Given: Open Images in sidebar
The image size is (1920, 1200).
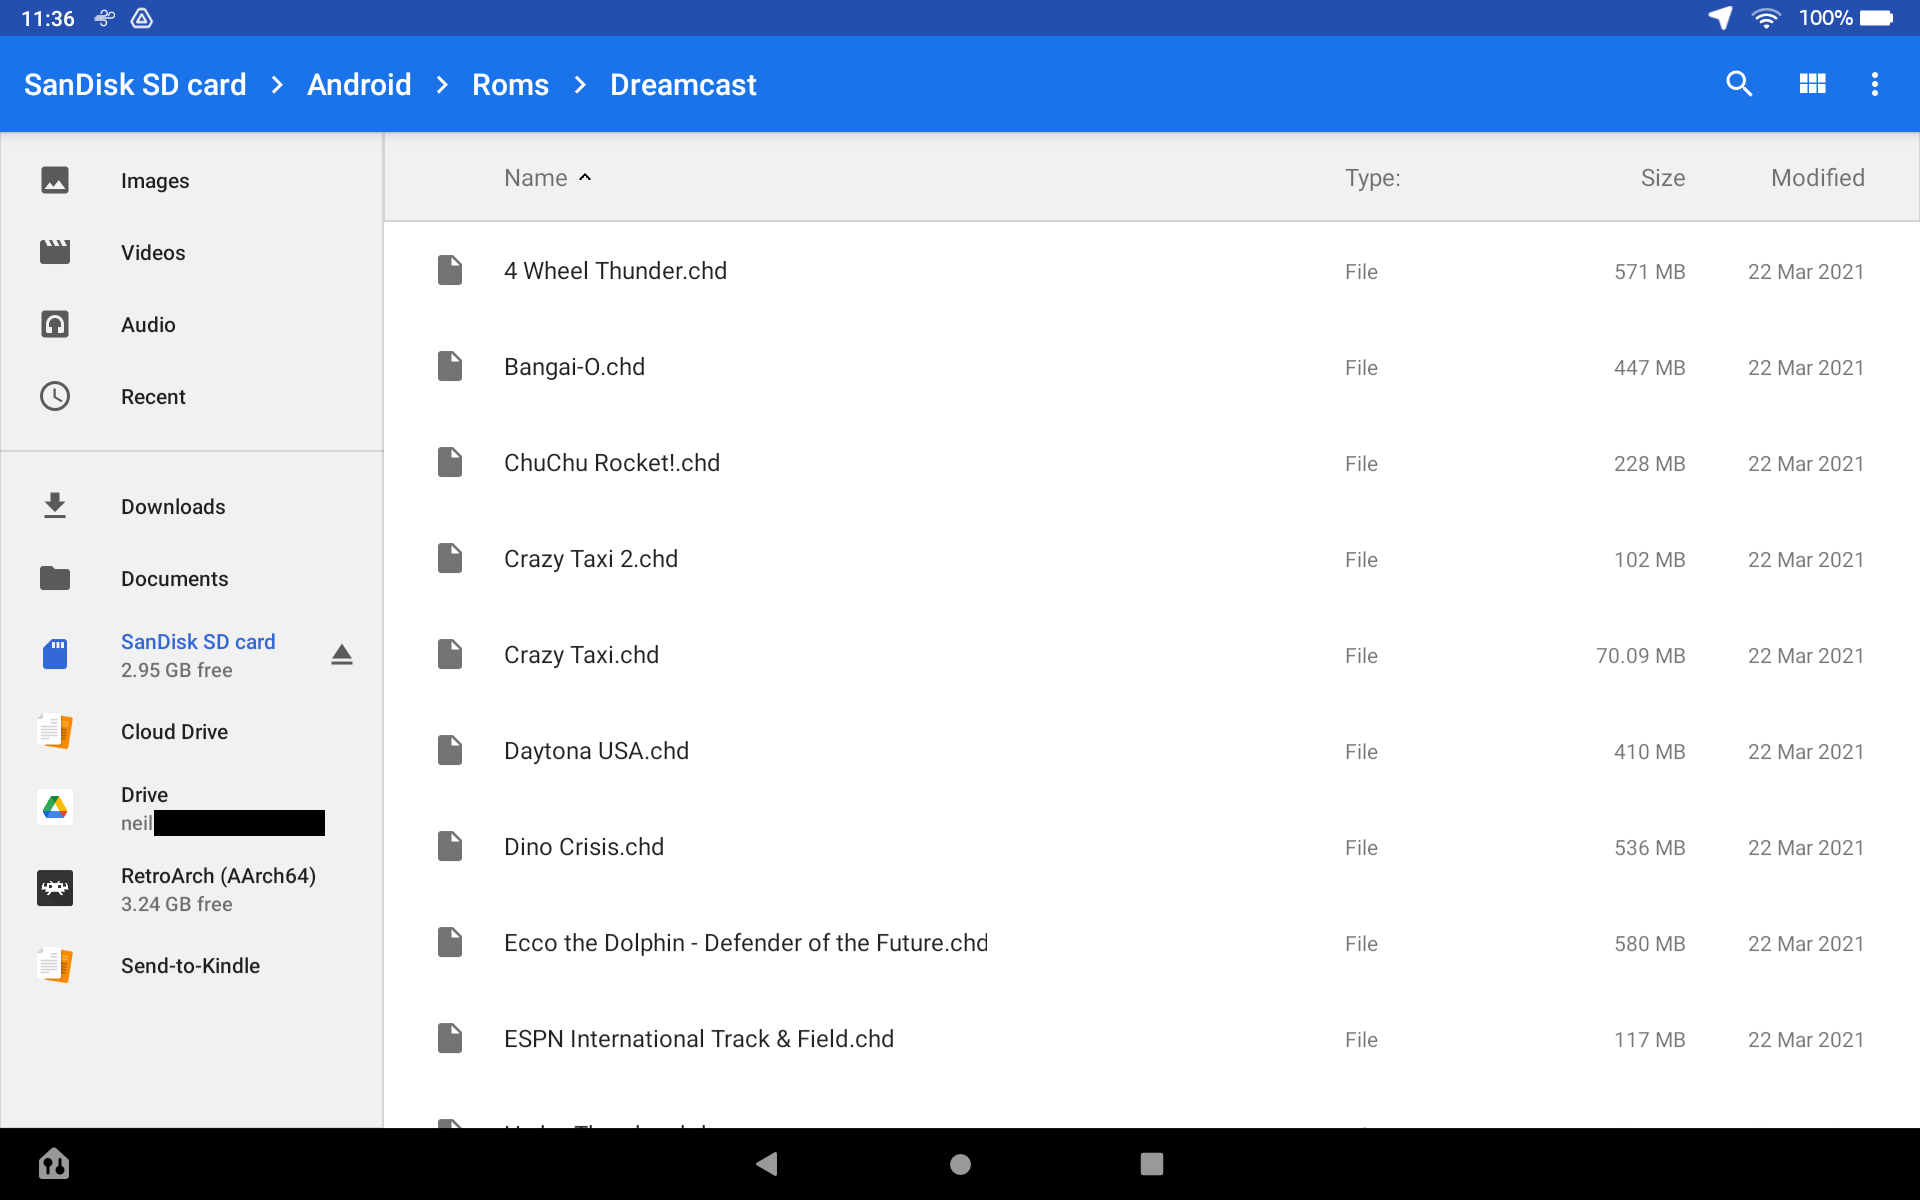Looking at the screenshot, I should click(192, 180).
